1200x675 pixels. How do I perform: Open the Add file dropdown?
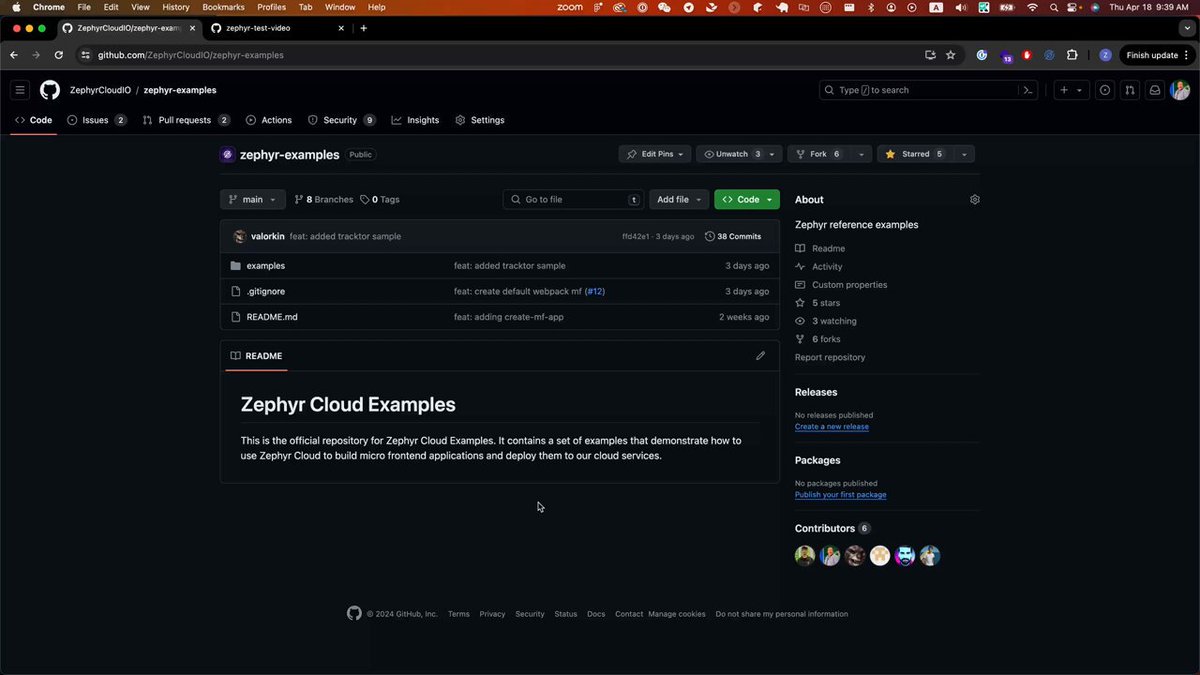click(679, 199)
